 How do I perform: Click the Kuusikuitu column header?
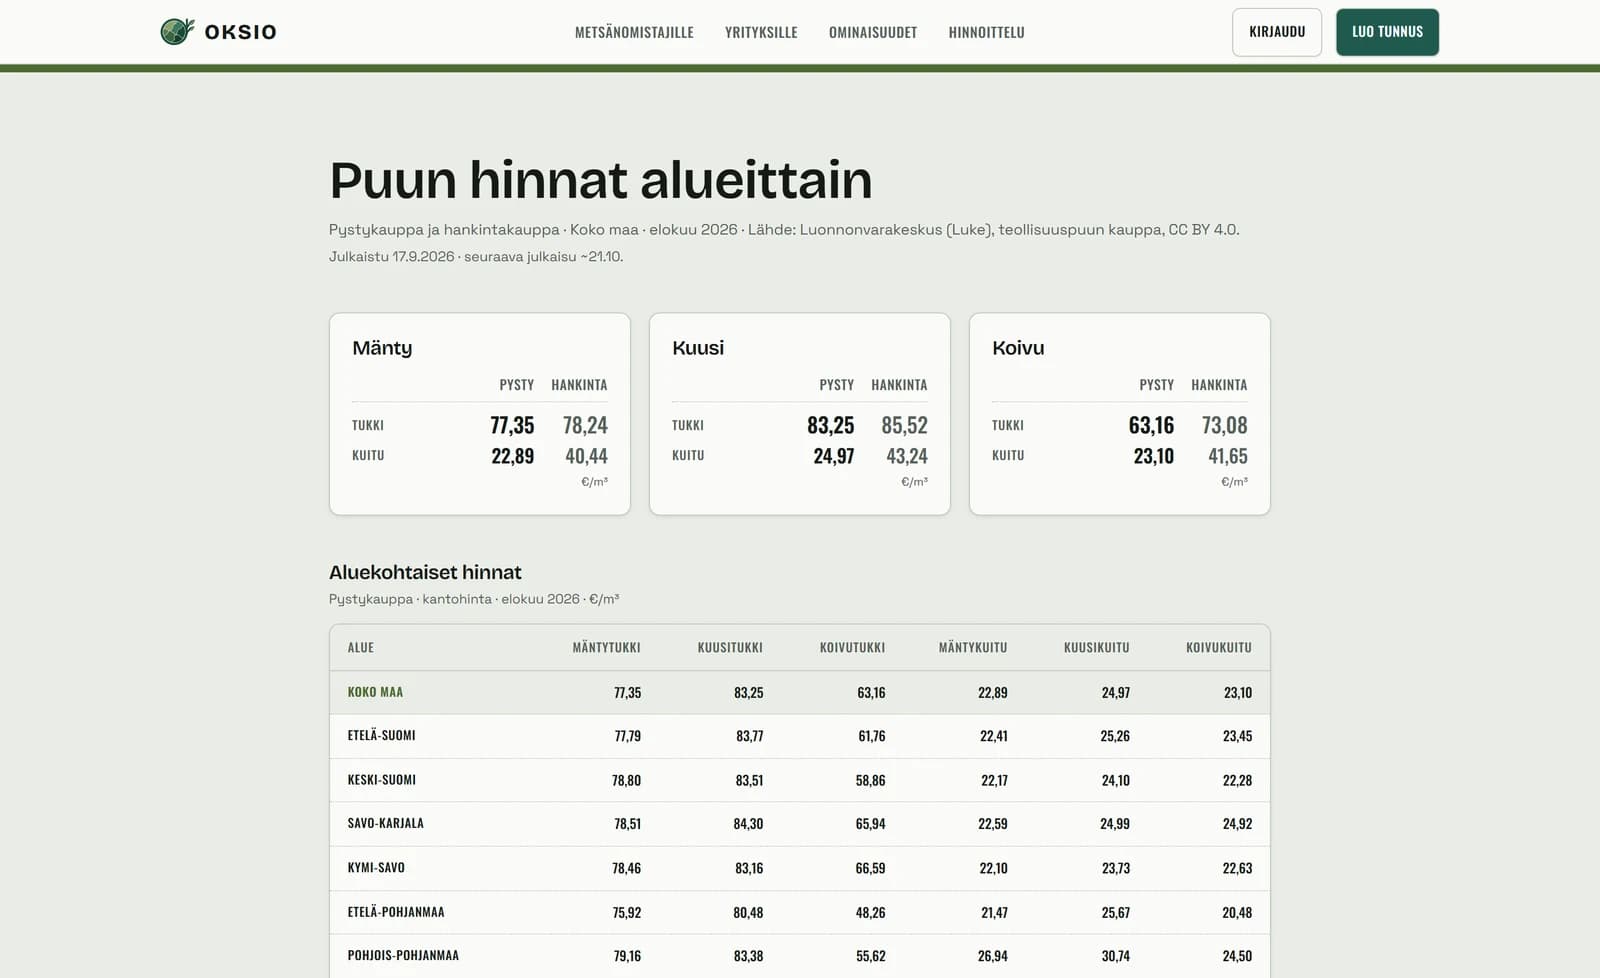tap(1097, 647)
